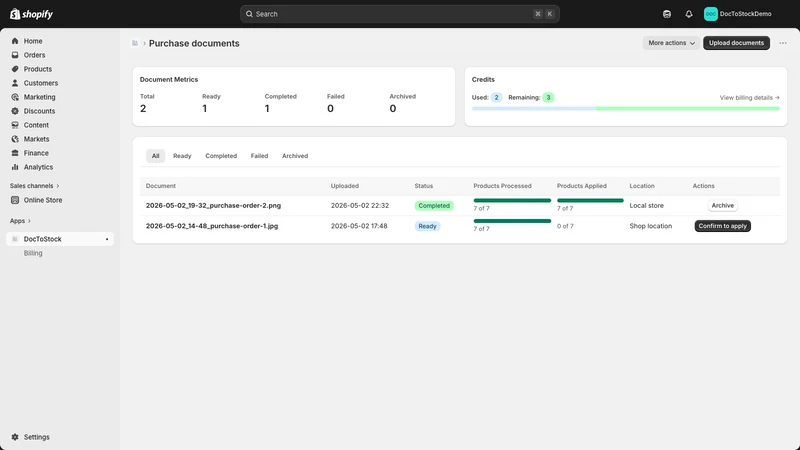Open the notifications bell
Screen dimensions: 800x450
689,14
